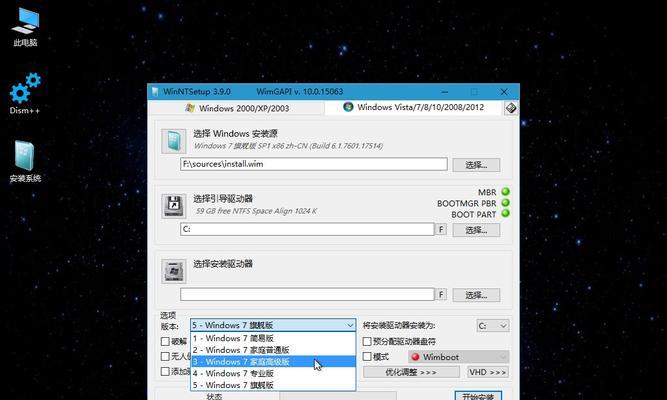This screenshot has width=667, height=400.
Task: Click the tools icon beside the tabs
Action: click(511, 108)
